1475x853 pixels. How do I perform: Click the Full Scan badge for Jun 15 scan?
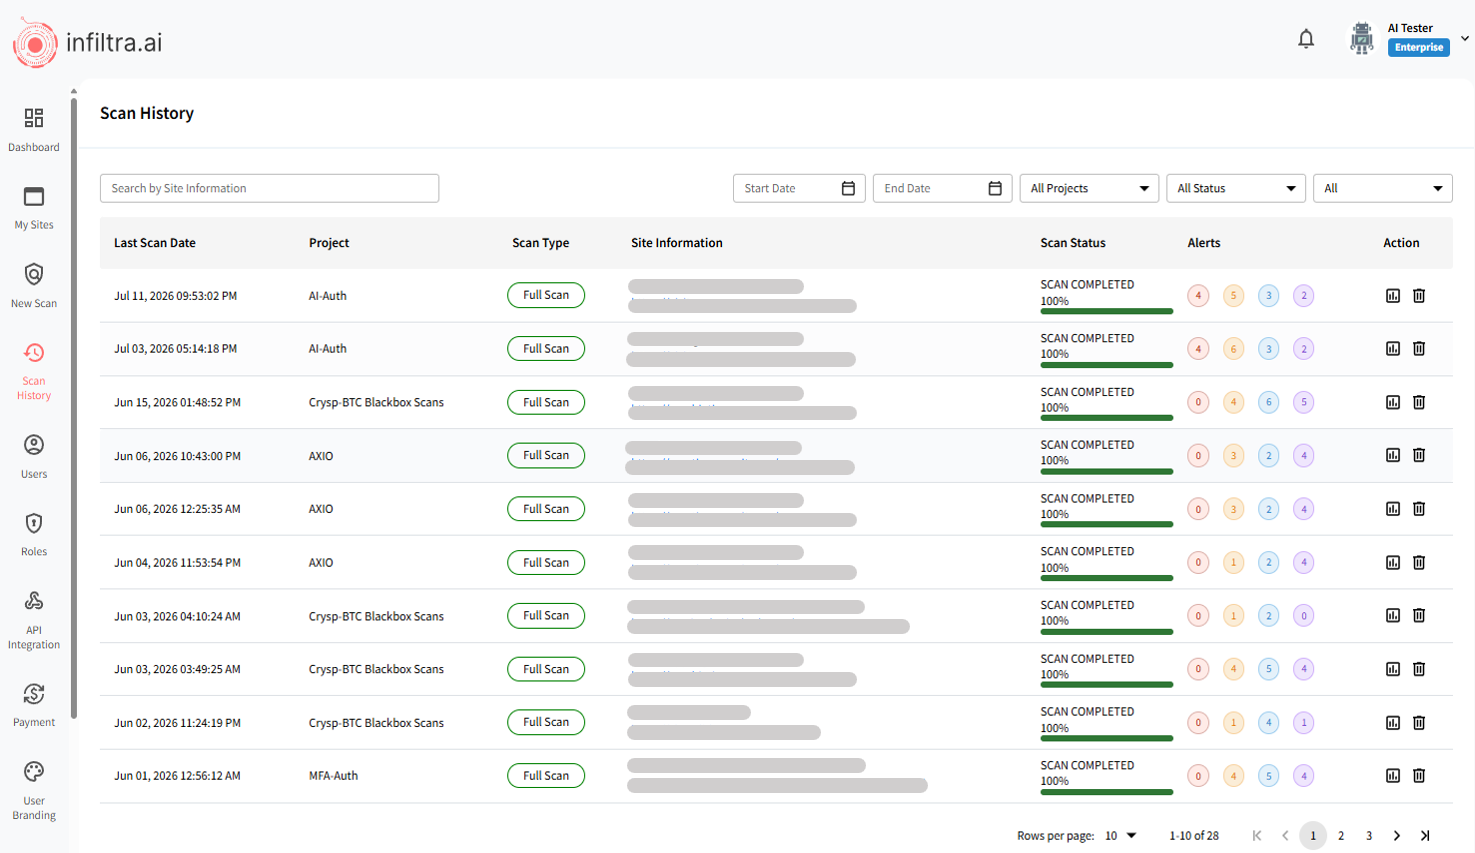pyautogui.click(x=546, y=402)
